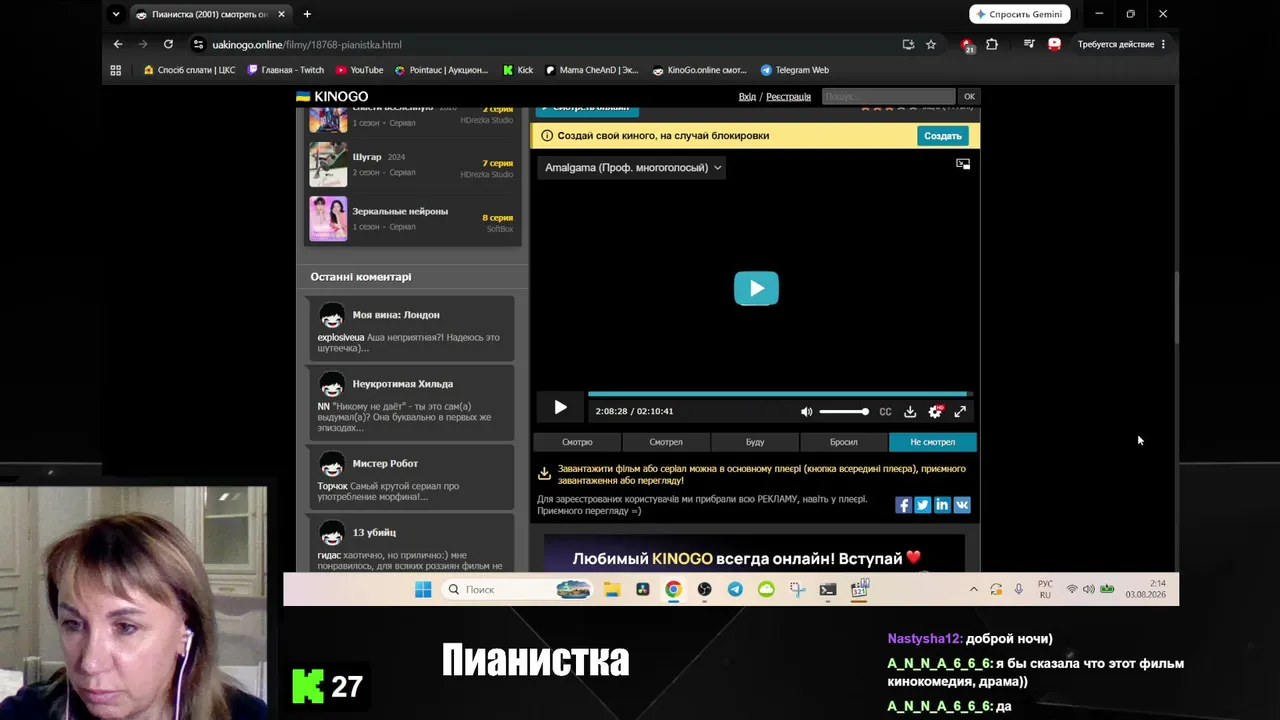This screenshot has width=1280, height=720.
Task: Share the page on VK
Action: 962,505
